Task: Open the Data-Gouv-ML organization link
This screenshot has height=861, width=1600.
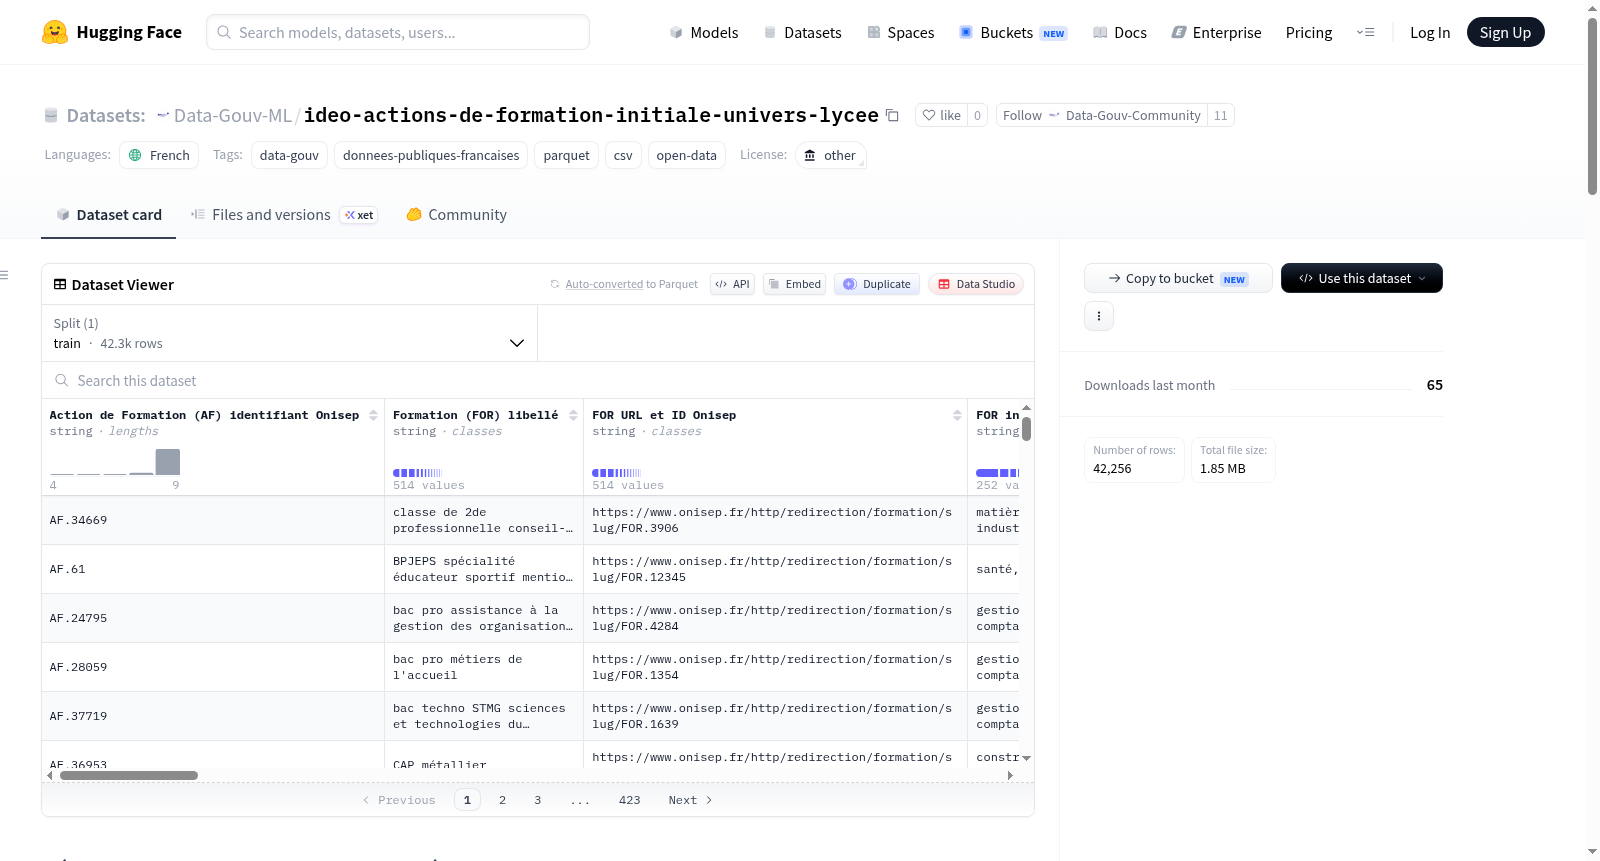Action: pyautogui.click(x=232, y=115)
